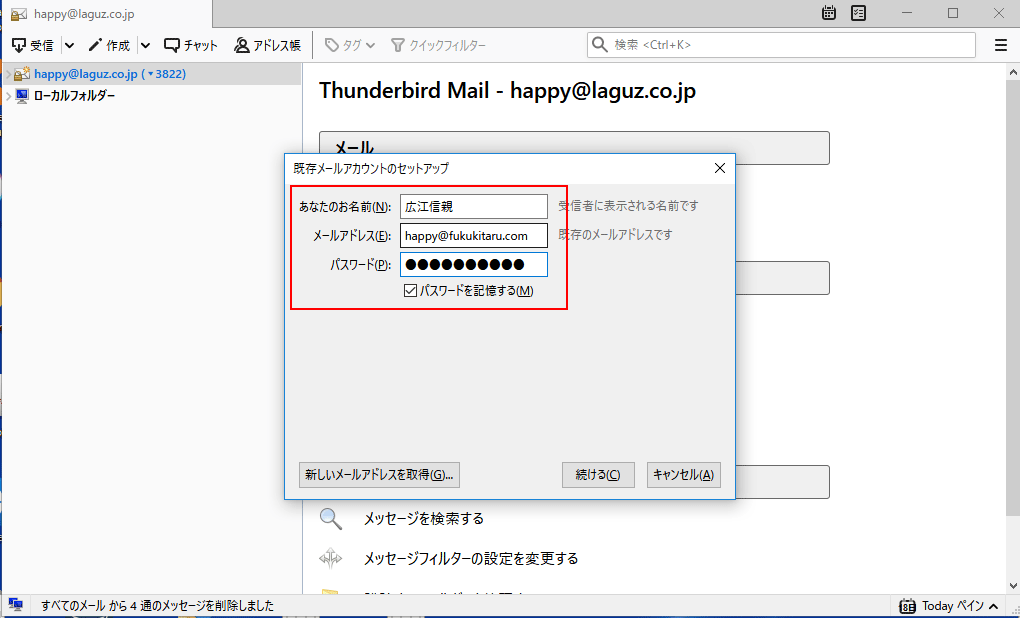Click the メールアドレス email field
This screenshot has height=618, width=1020.
pos(474,235)
